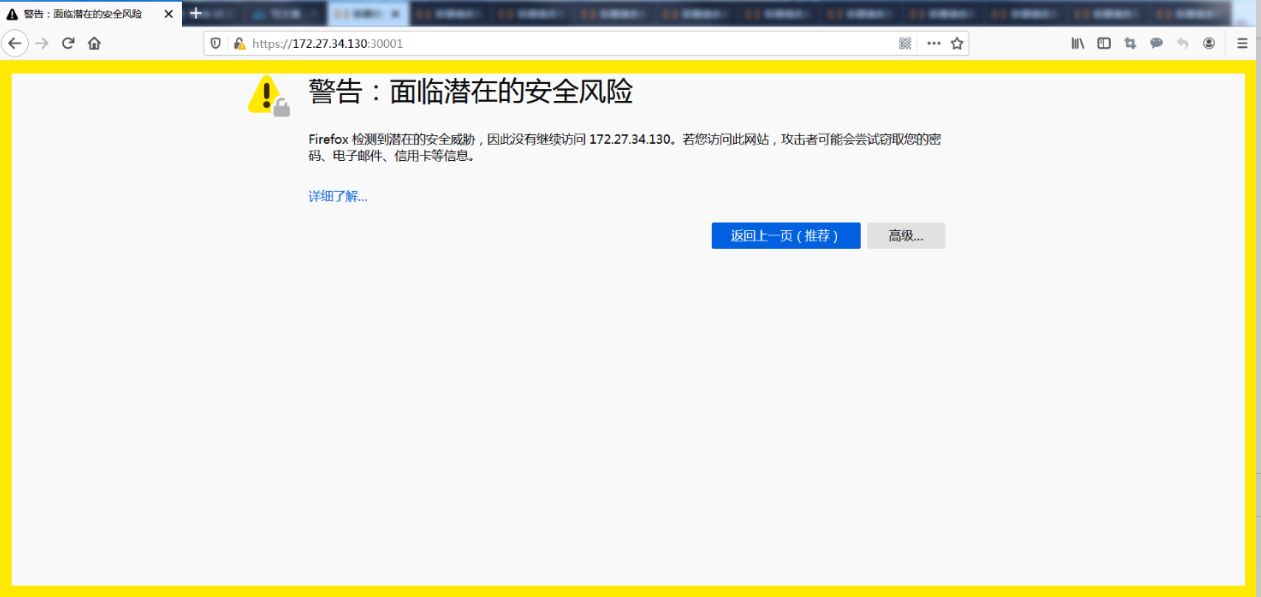Expand the 高级 advanced options

[906, 236]
